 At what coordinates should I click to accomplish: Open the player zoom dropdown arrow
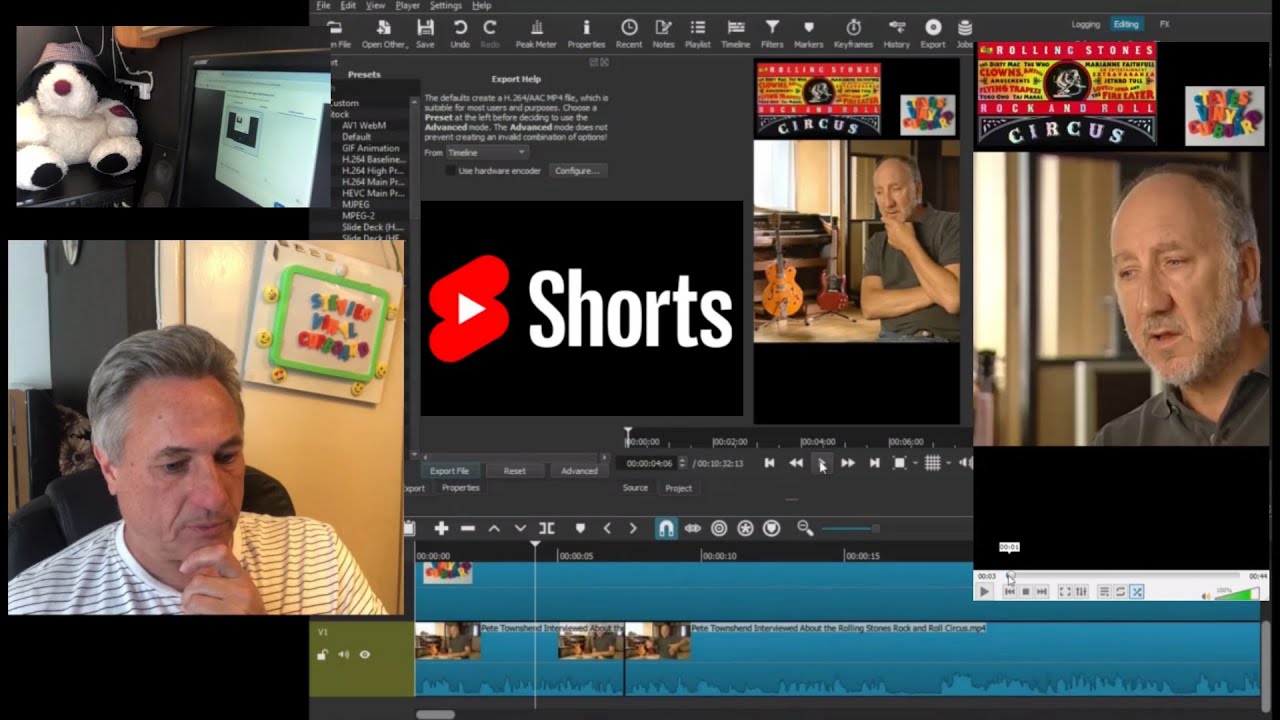(x=914, y=463)
